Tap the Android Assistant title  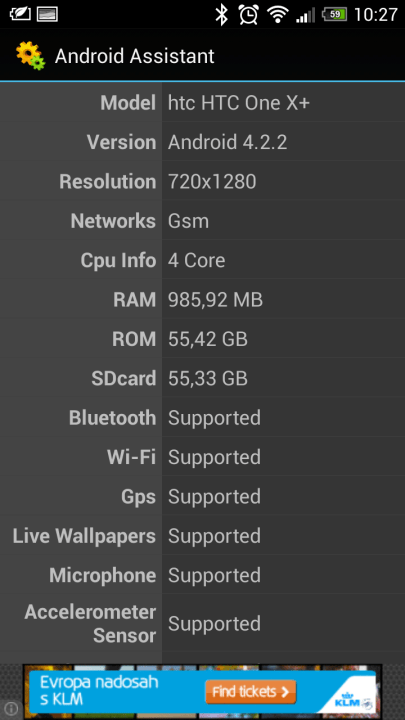(135, 56)
